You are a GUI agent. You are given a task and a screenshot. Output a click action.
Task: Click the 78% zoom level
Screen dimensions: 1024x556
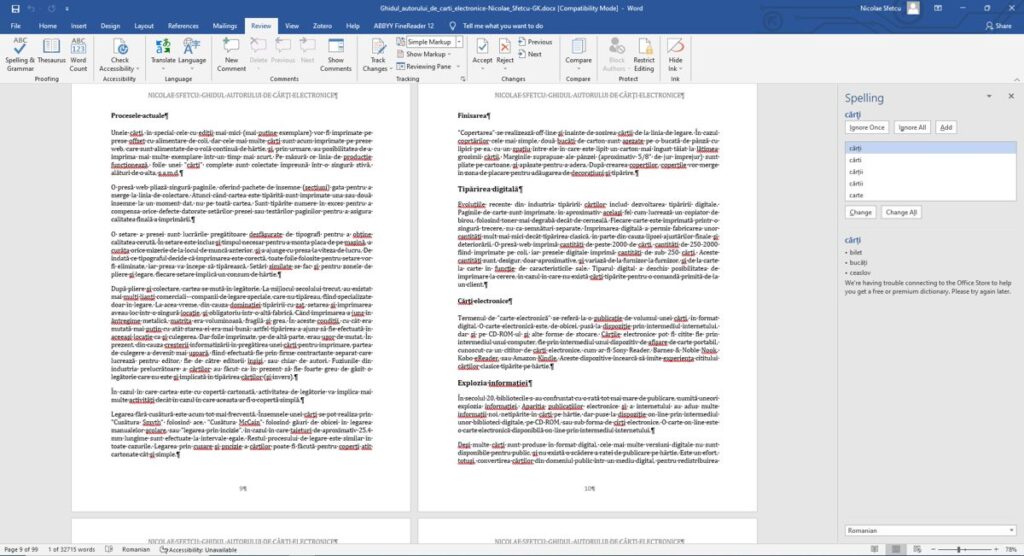(x=1011, y=549)
